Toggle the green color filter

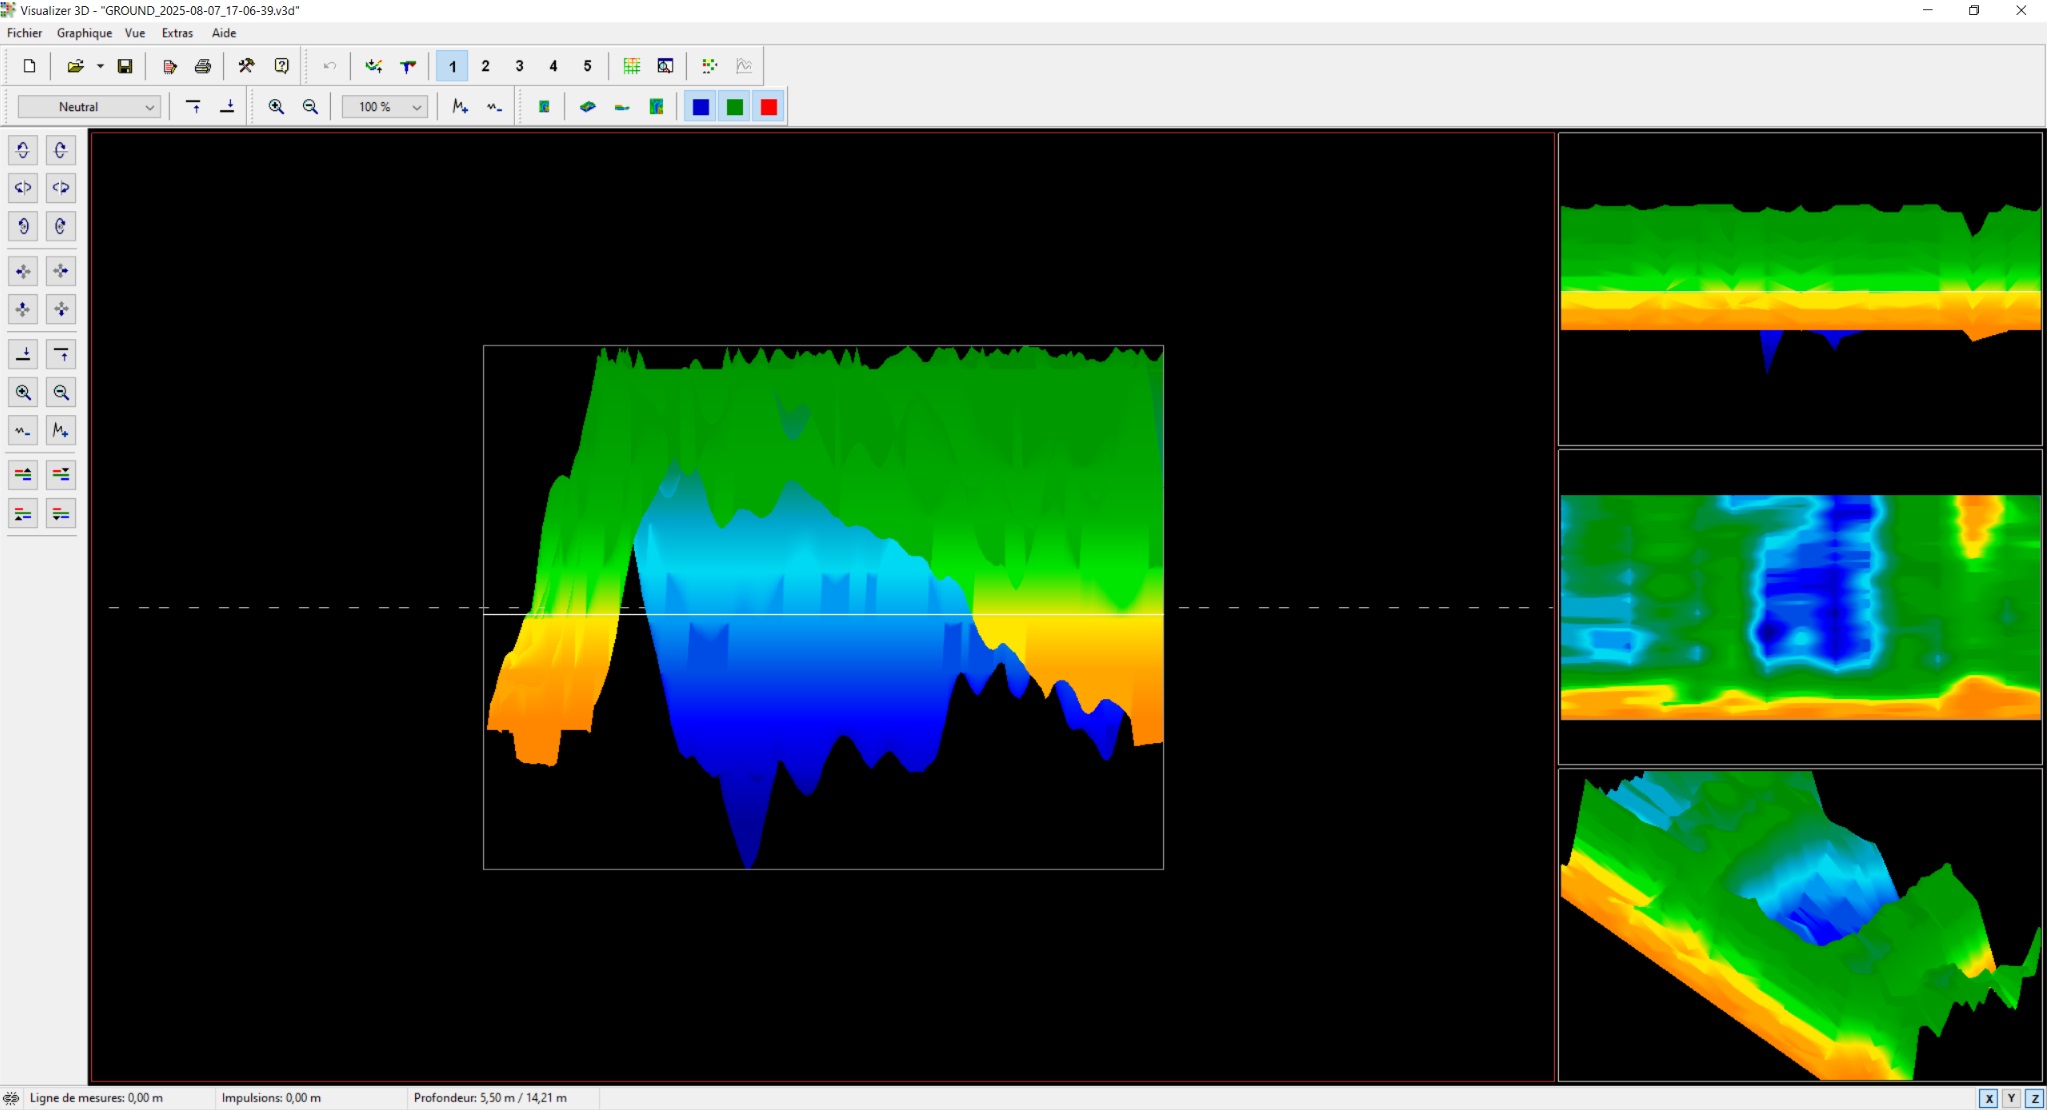[x=735, y=107]
